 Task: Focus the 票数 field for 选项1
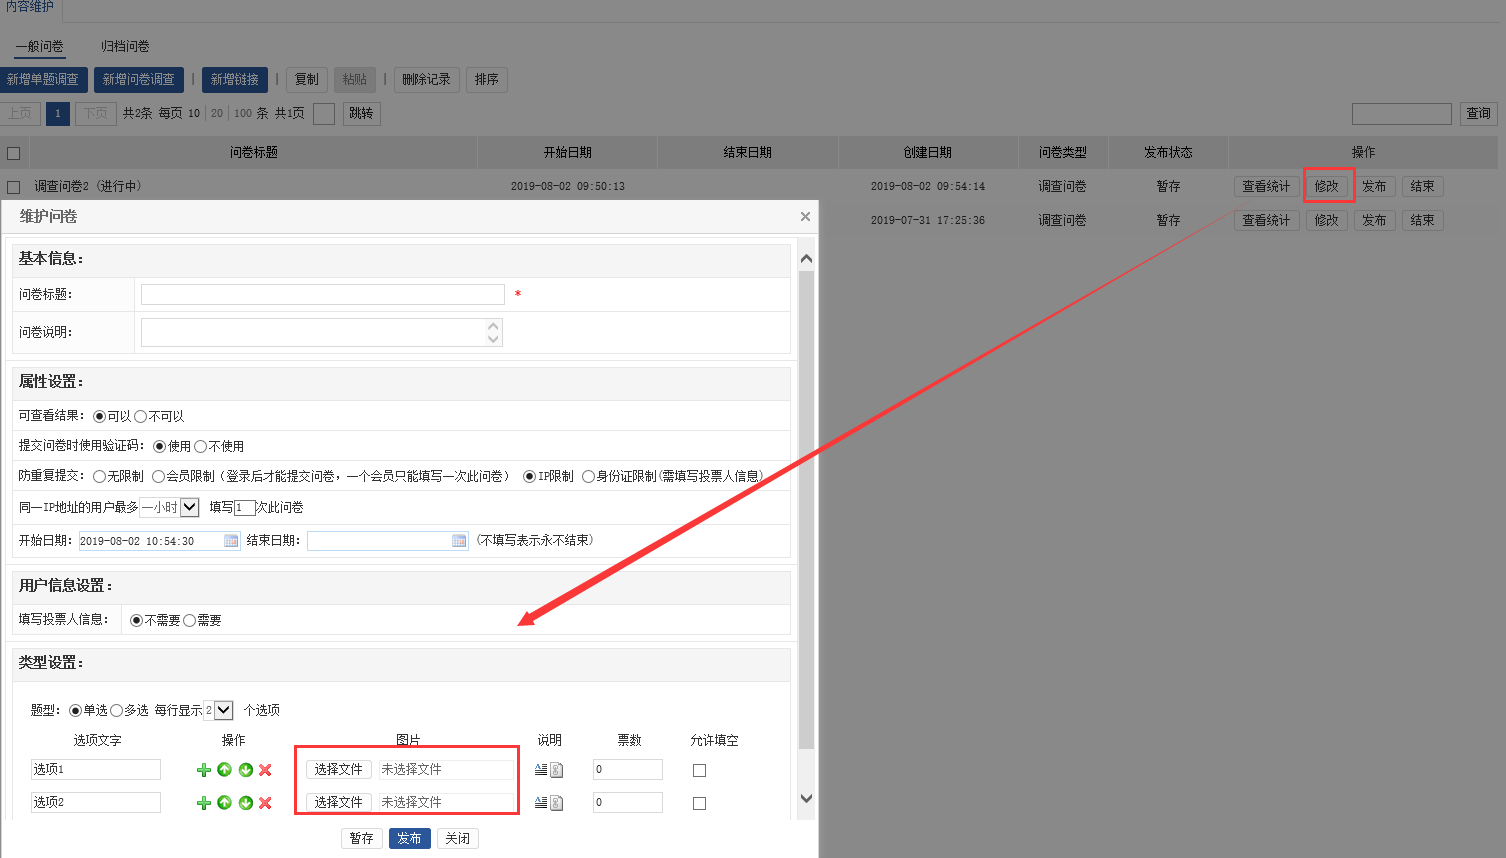click(628, 769)
